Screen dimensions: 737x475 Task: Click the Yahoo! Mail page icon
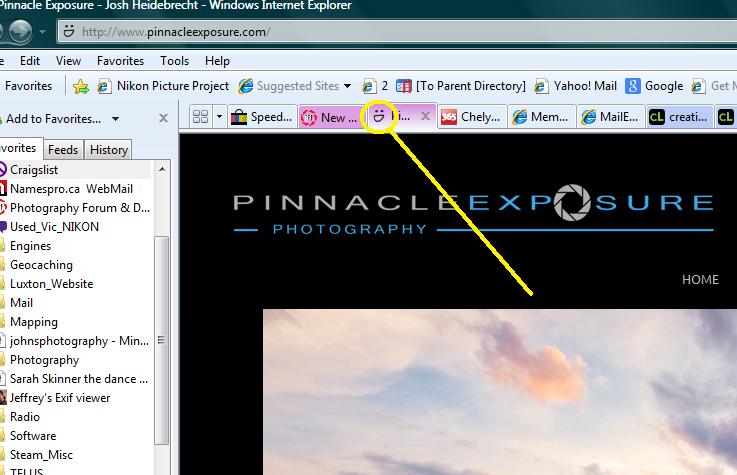[541, 86]
